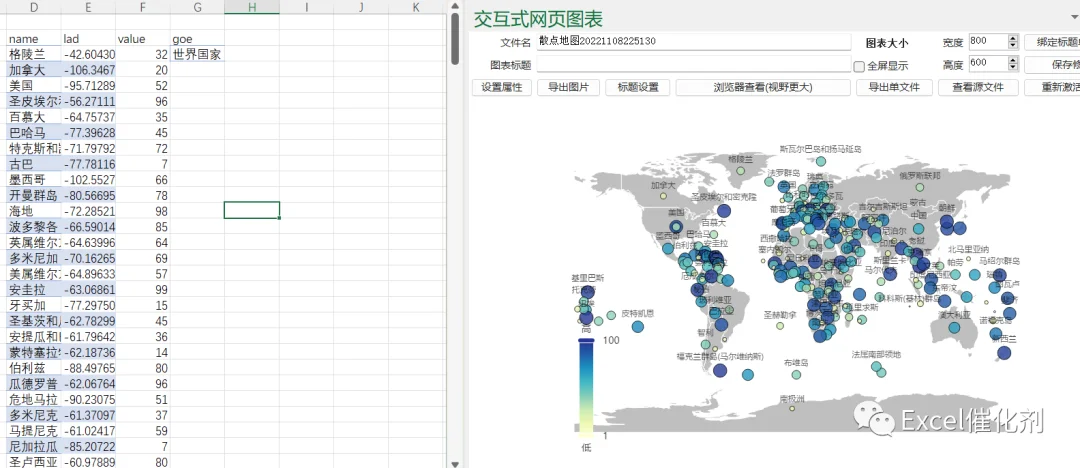Click the 导出图片 button
1080x468 pixels.
coord(568,88)
